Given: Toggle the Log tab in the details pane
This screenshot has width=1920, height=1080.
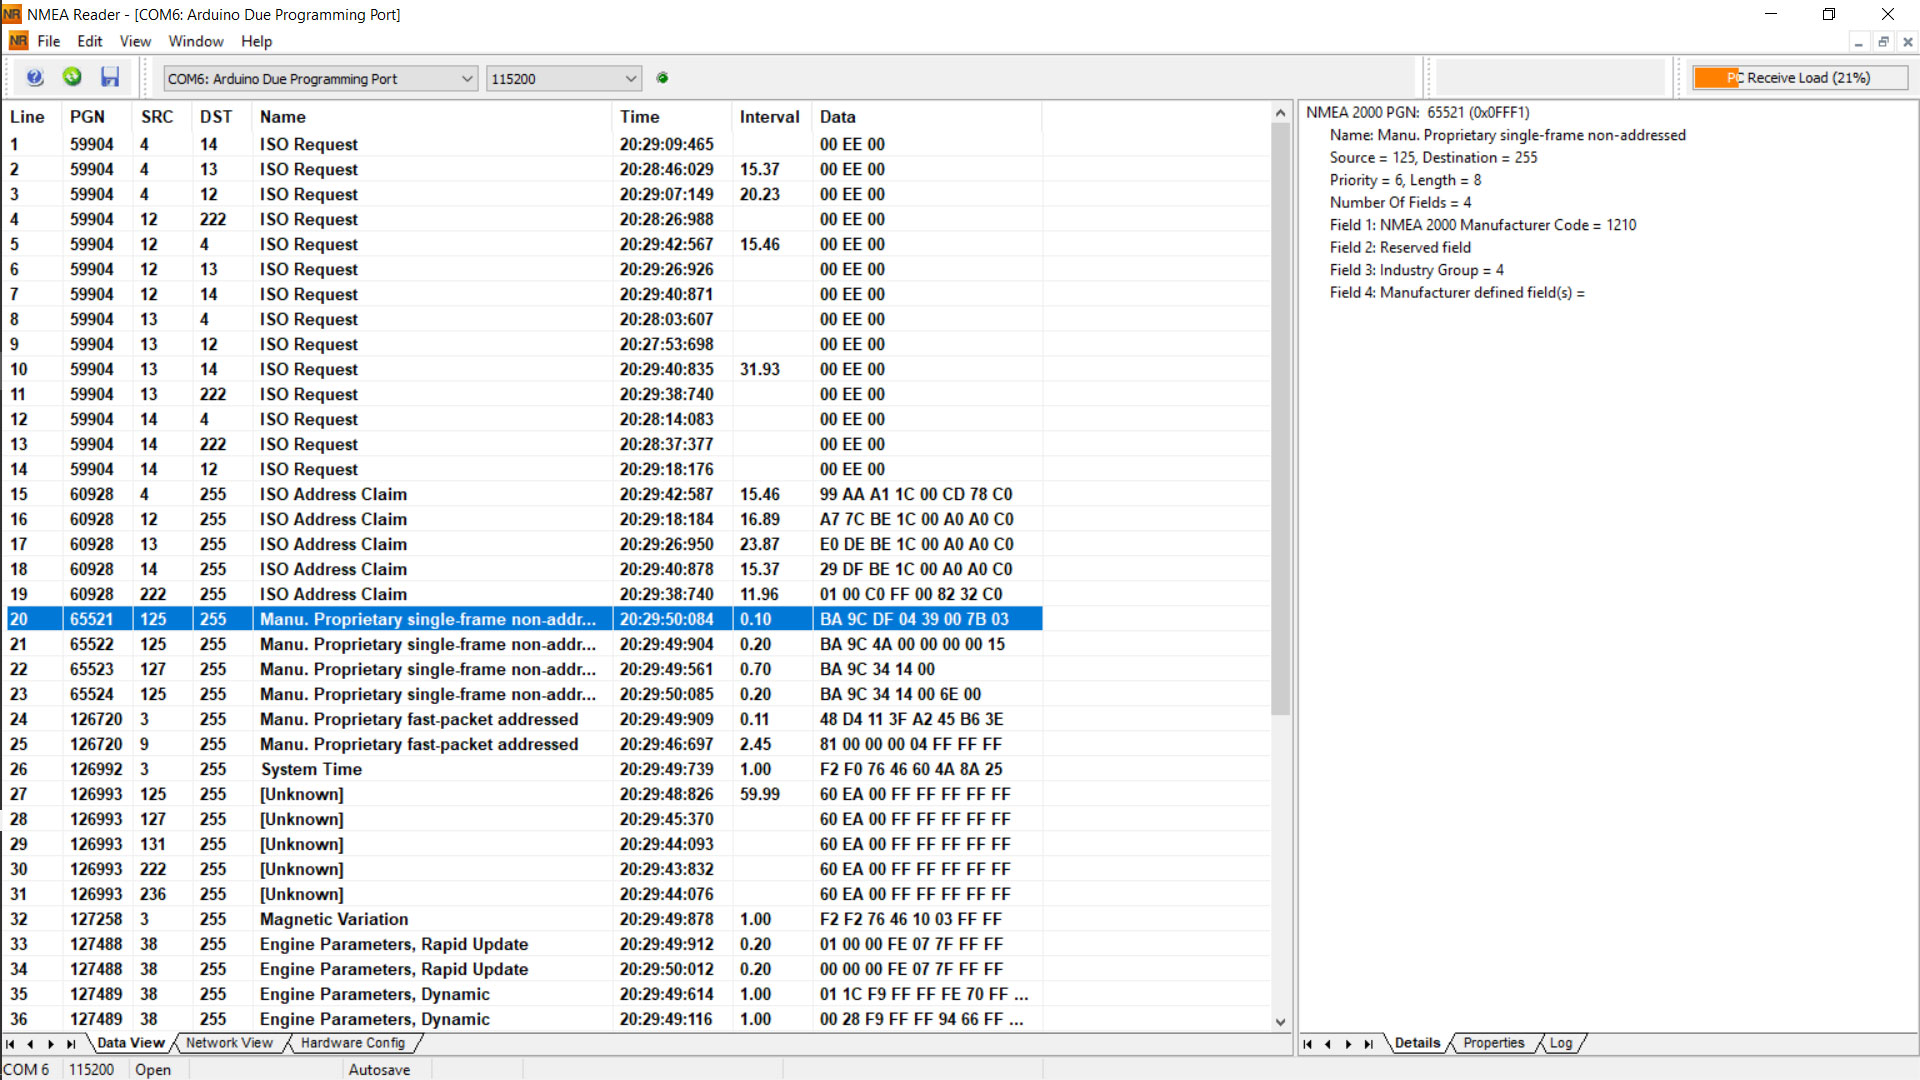Looking at the screenshot, I should click(x=1561, y=1043).
